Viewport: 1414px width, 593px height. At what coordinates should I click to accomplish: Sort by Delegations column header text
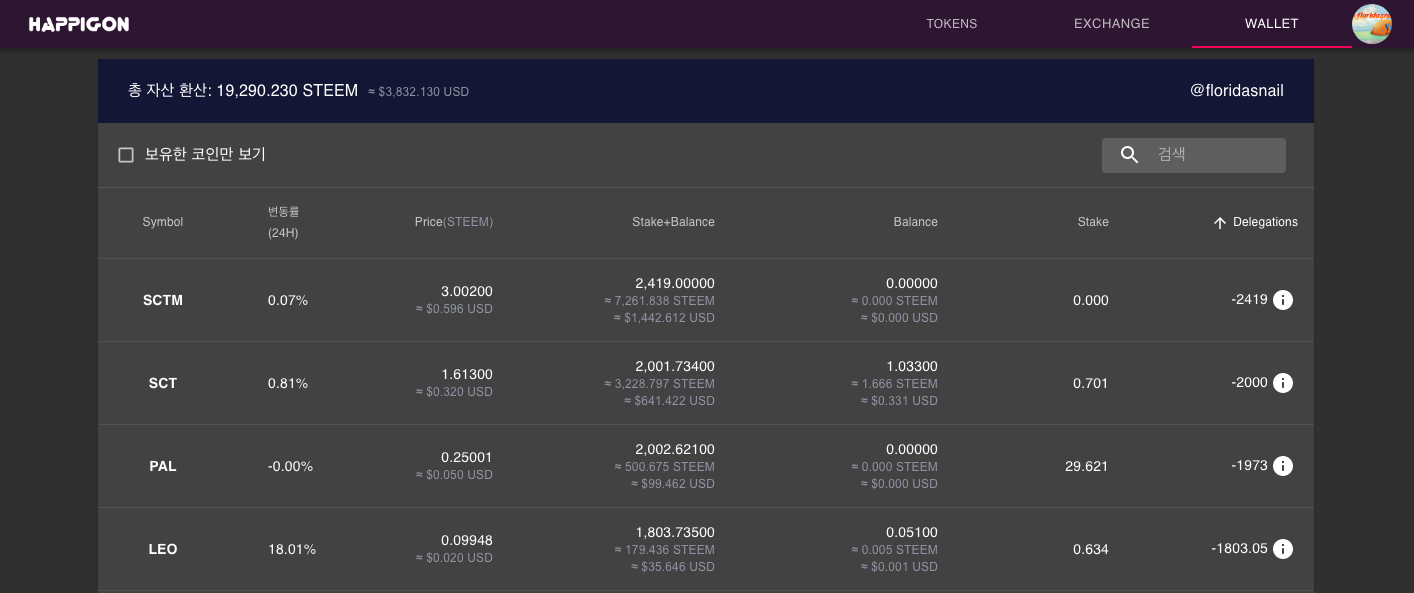pyautogui.click(x=1265, y=222)
